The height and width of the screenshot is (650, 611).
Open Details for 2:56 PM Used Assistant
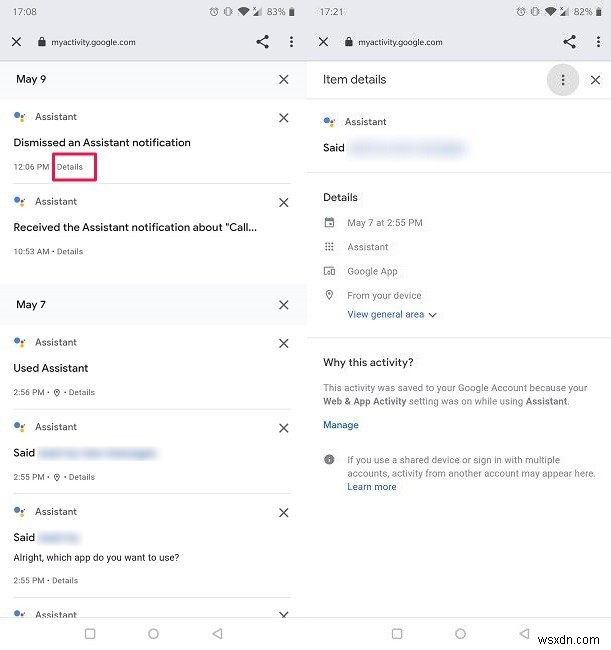82,393
